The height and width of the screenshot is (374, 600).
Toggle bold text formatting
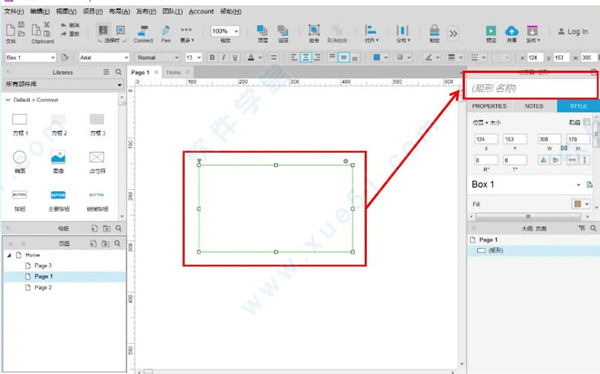pyautogui.click(x=212, y=57)
